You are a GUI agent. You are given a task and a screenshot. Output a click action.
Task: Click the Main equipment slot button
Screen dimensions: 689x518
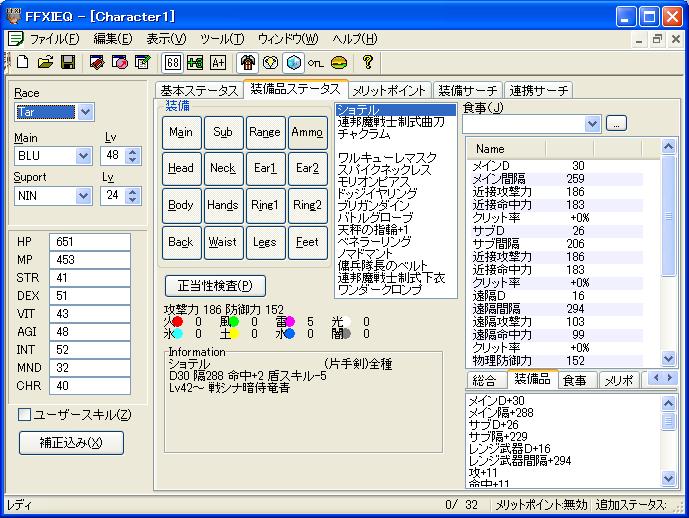tap(181, 132)
